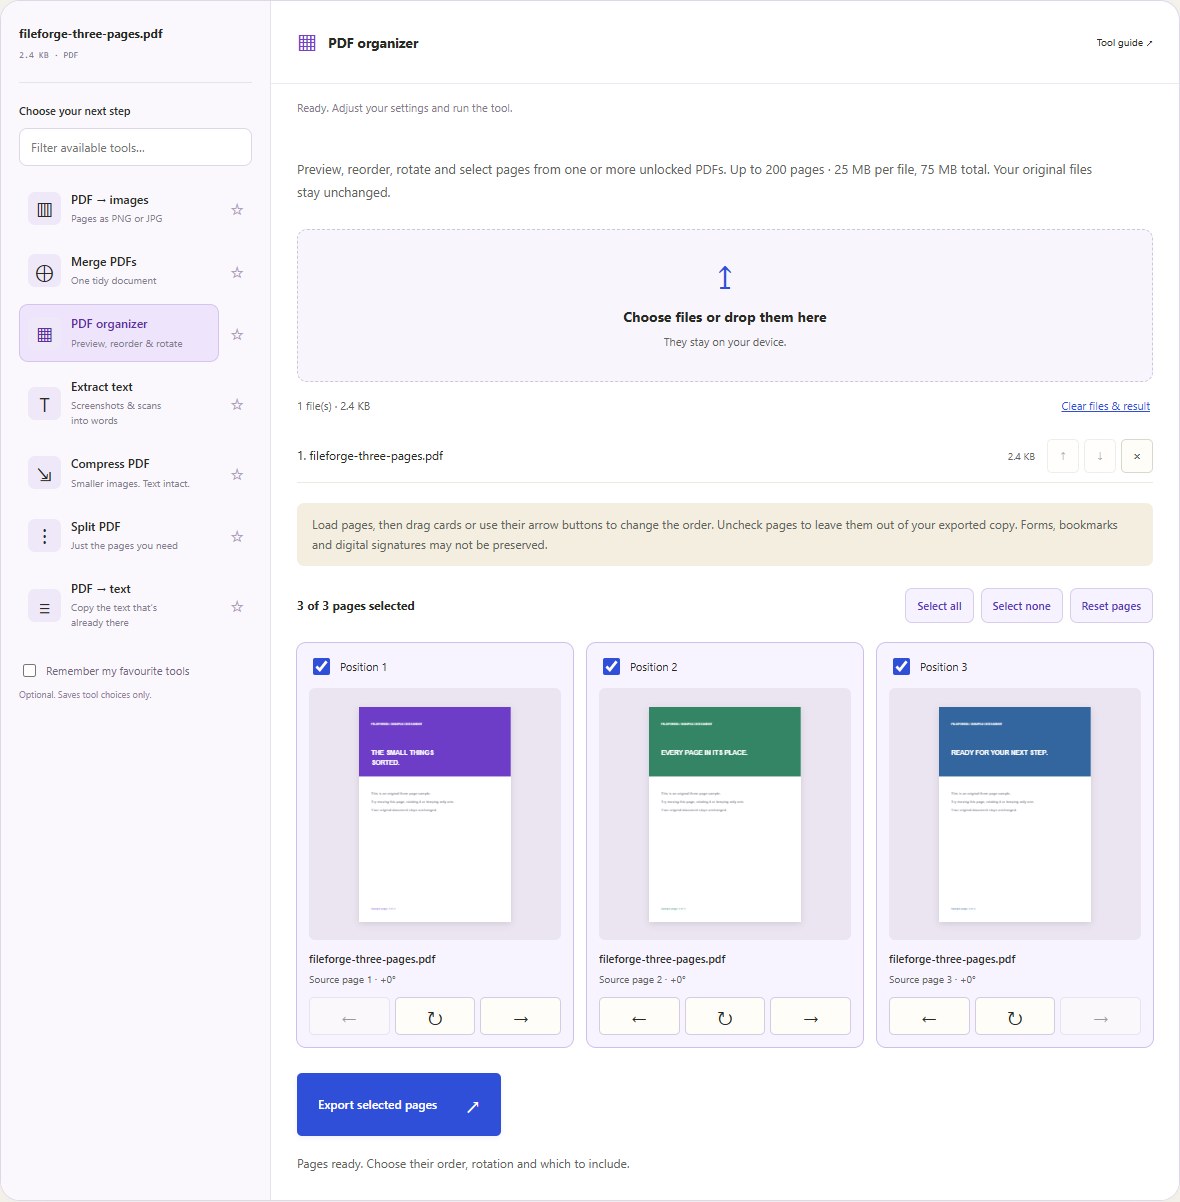Click the right arrow on Position 3 card
The height and width of the screenshot is (1202, 1180).
tap(1100, 1017)
